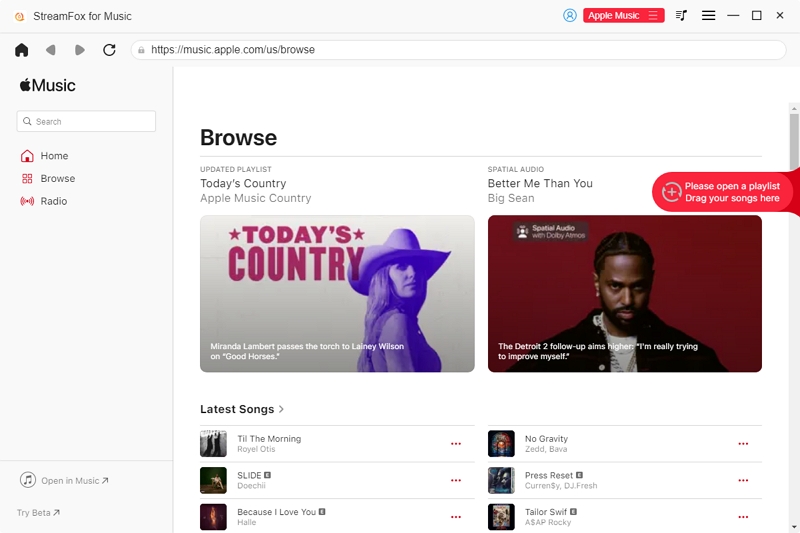The width and height of the screenshot is (800, 533).
Task: Open the Today's Country cover artwork
Action: [337, 293]
